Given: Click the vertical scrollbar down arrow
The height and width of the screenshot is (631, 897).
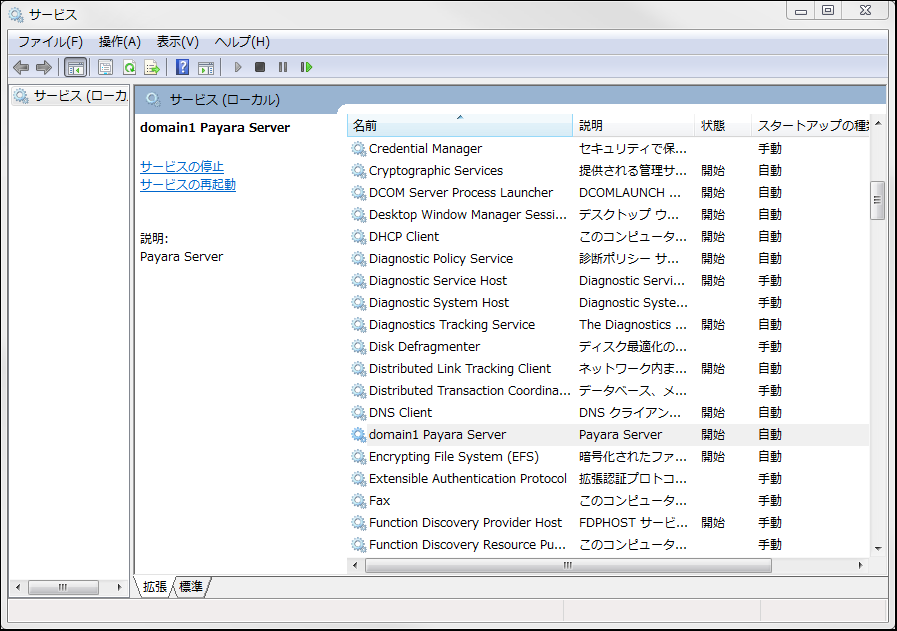Looking at the screenshot, I should click(x=877, y=548).
